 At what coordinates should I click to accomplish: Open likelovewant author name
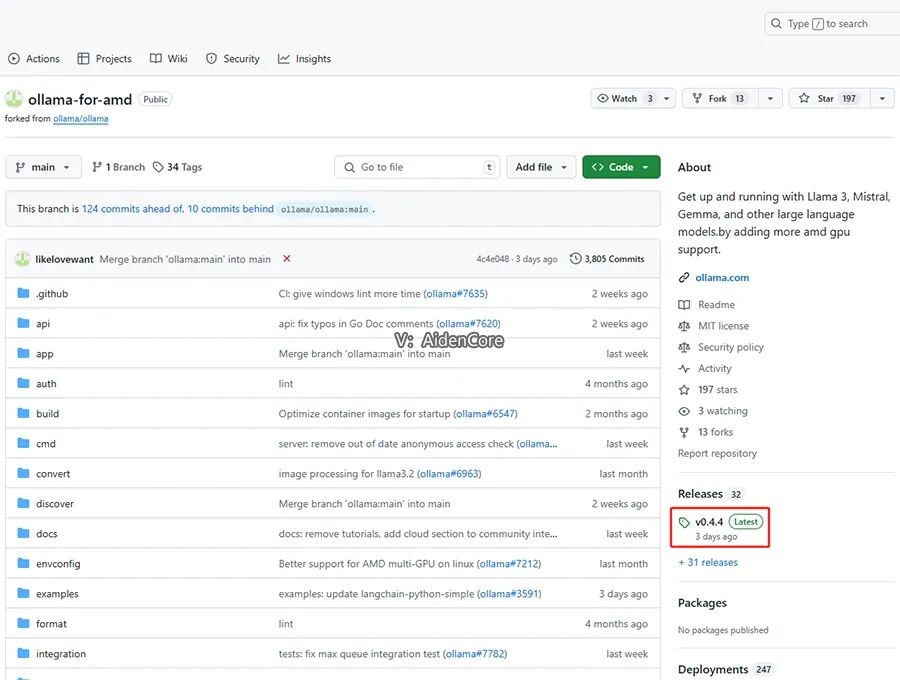[x=64, y=259]
